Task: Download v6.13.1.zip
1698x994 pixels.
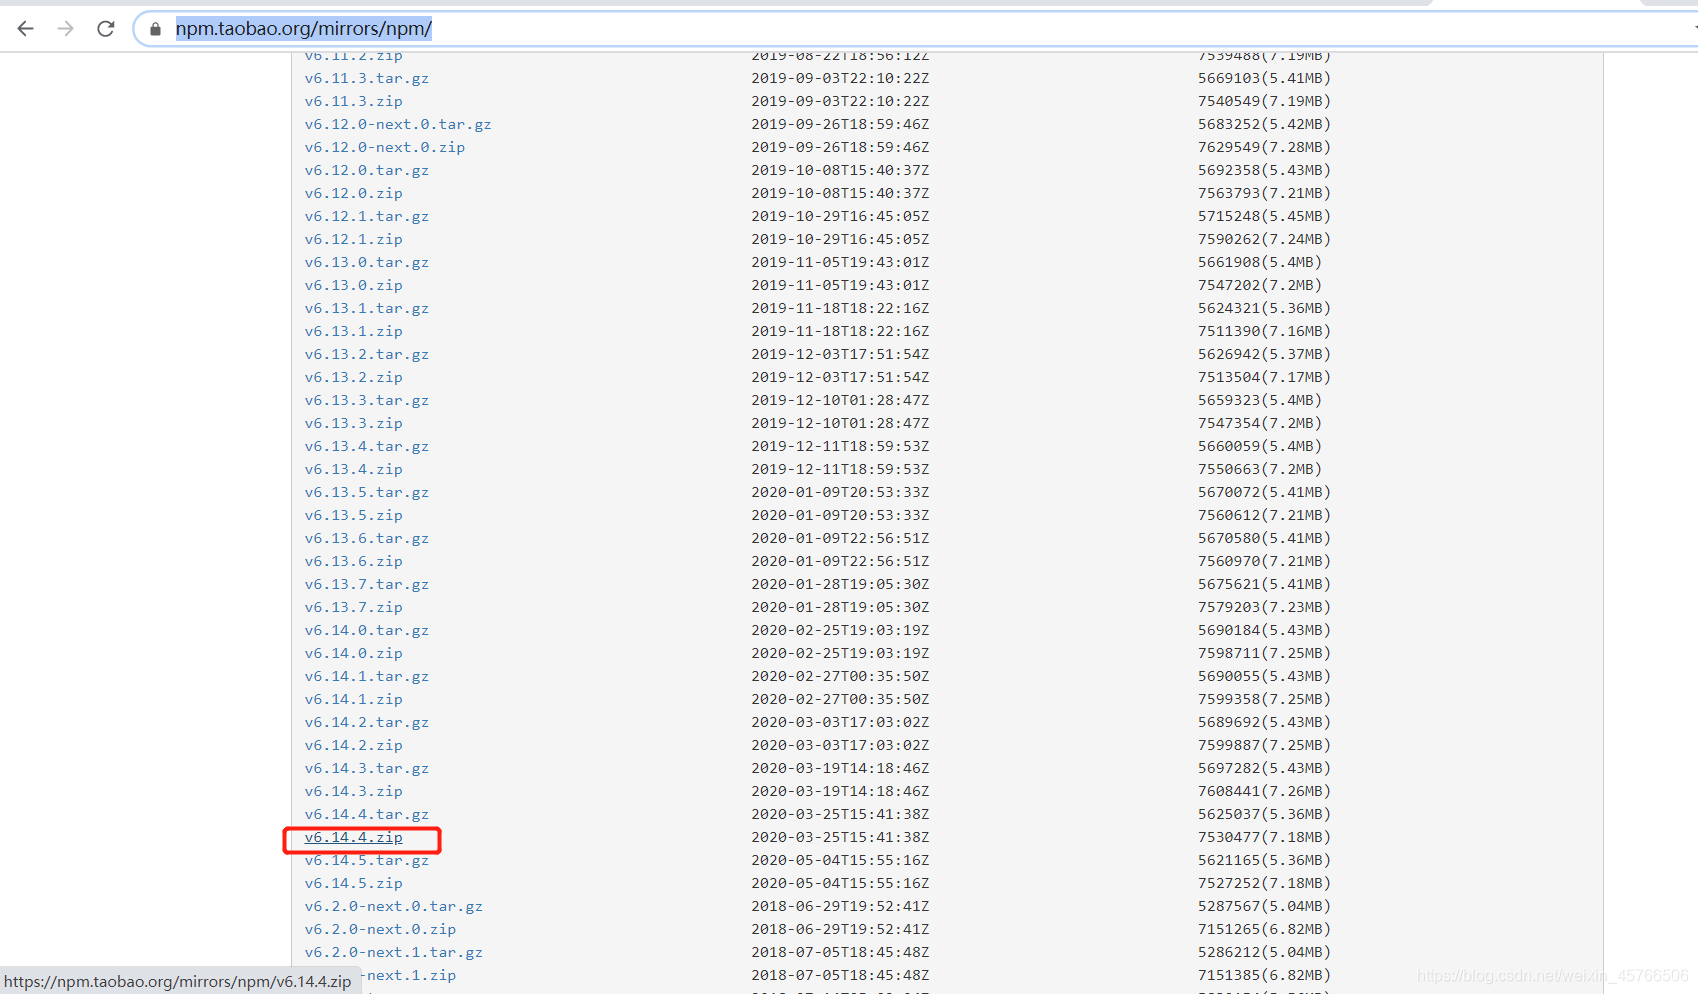Action: coord(354,331)
